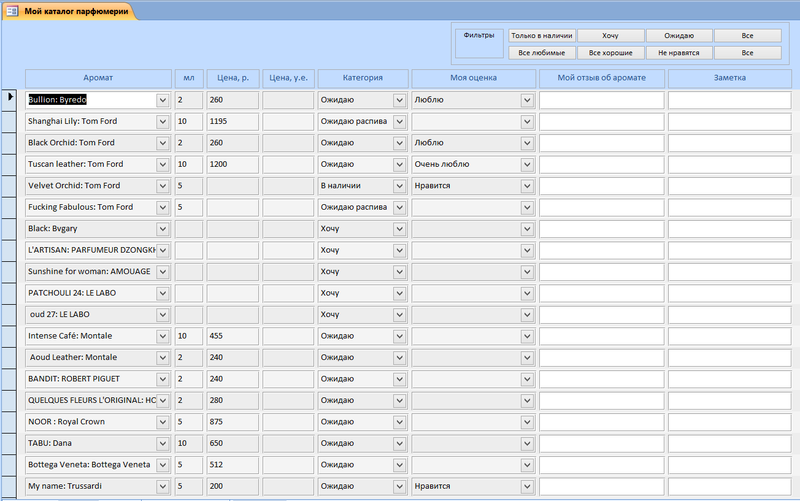
Task: Select the record selector for Shanghai Lily row
Action: [x=9, y=121]
